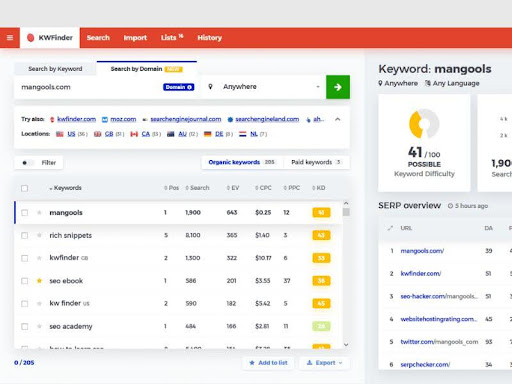Switch to Search by Domain tab
This screenshot has height=384, width=512.
(x=147, y=69)
